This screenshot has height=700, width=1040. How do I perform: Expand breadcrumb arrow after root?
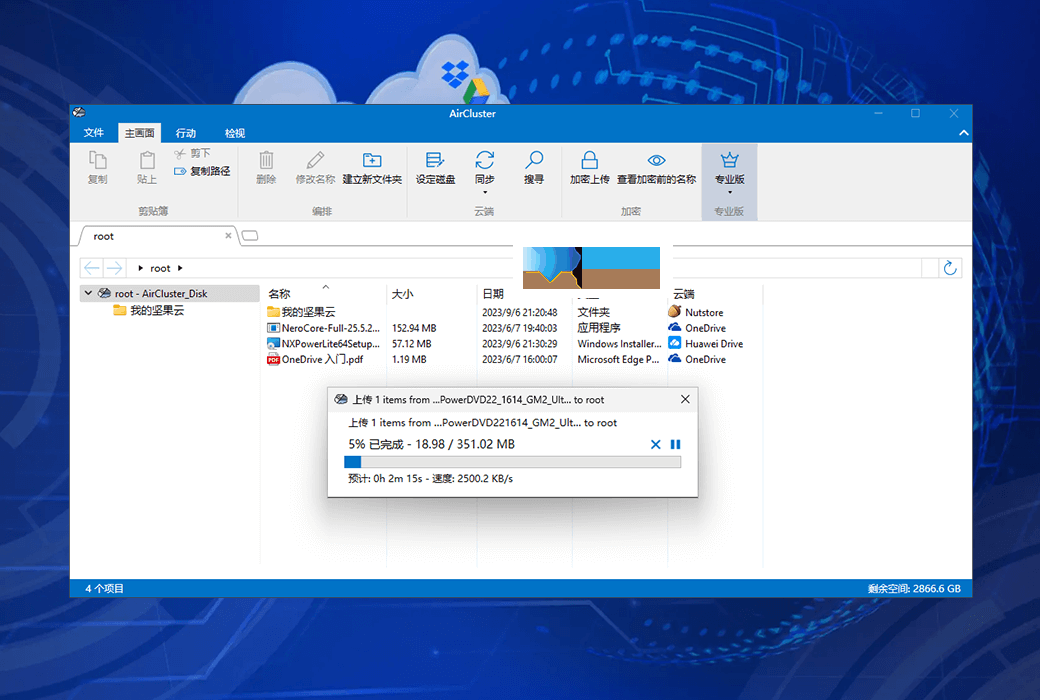click(x=180, y=268)
